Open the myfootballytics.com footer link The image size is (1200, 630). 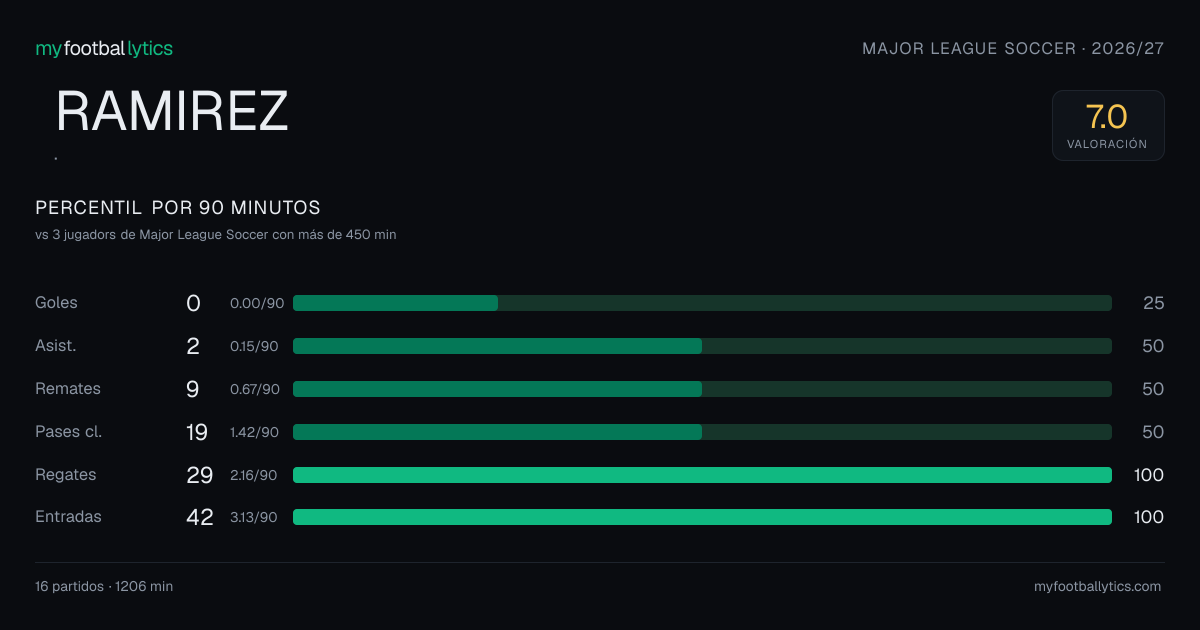pos(1097,587)
